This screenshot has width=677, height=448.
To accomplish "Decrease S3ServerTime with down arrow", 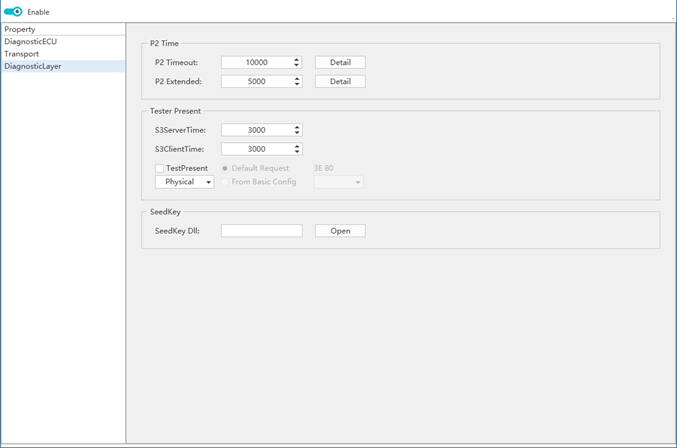I will [296, 133].
